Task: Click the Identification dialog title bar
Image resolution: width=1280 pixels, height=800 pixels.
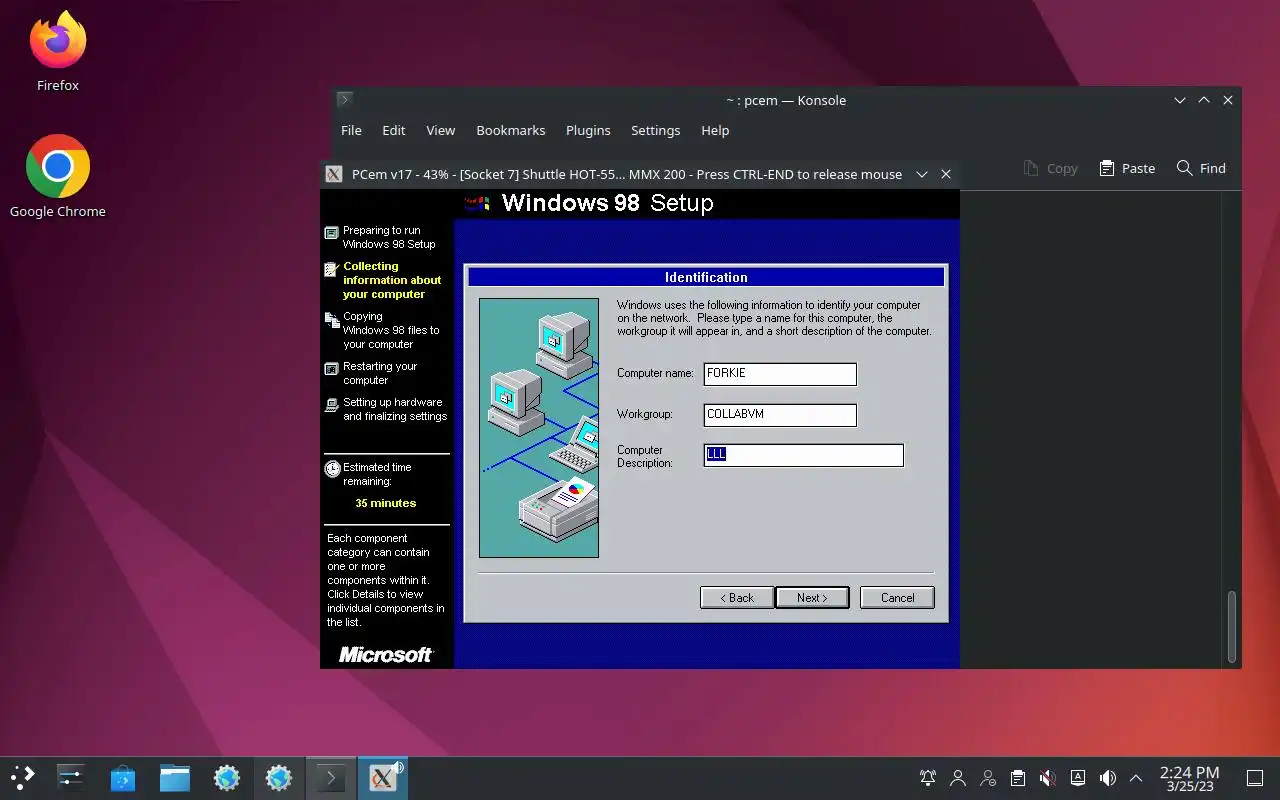Action: pyautogui.click(x=706, y=277)
